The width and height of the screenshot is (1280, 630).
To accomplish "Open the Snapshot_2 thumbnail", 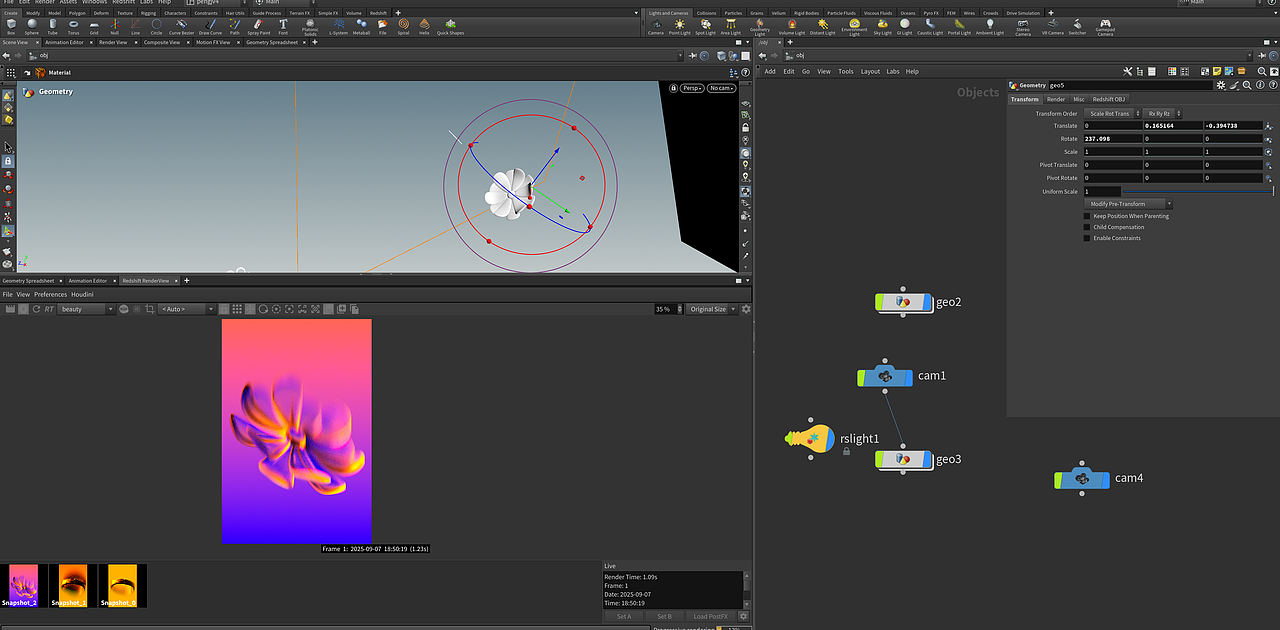I will (23, 585).
